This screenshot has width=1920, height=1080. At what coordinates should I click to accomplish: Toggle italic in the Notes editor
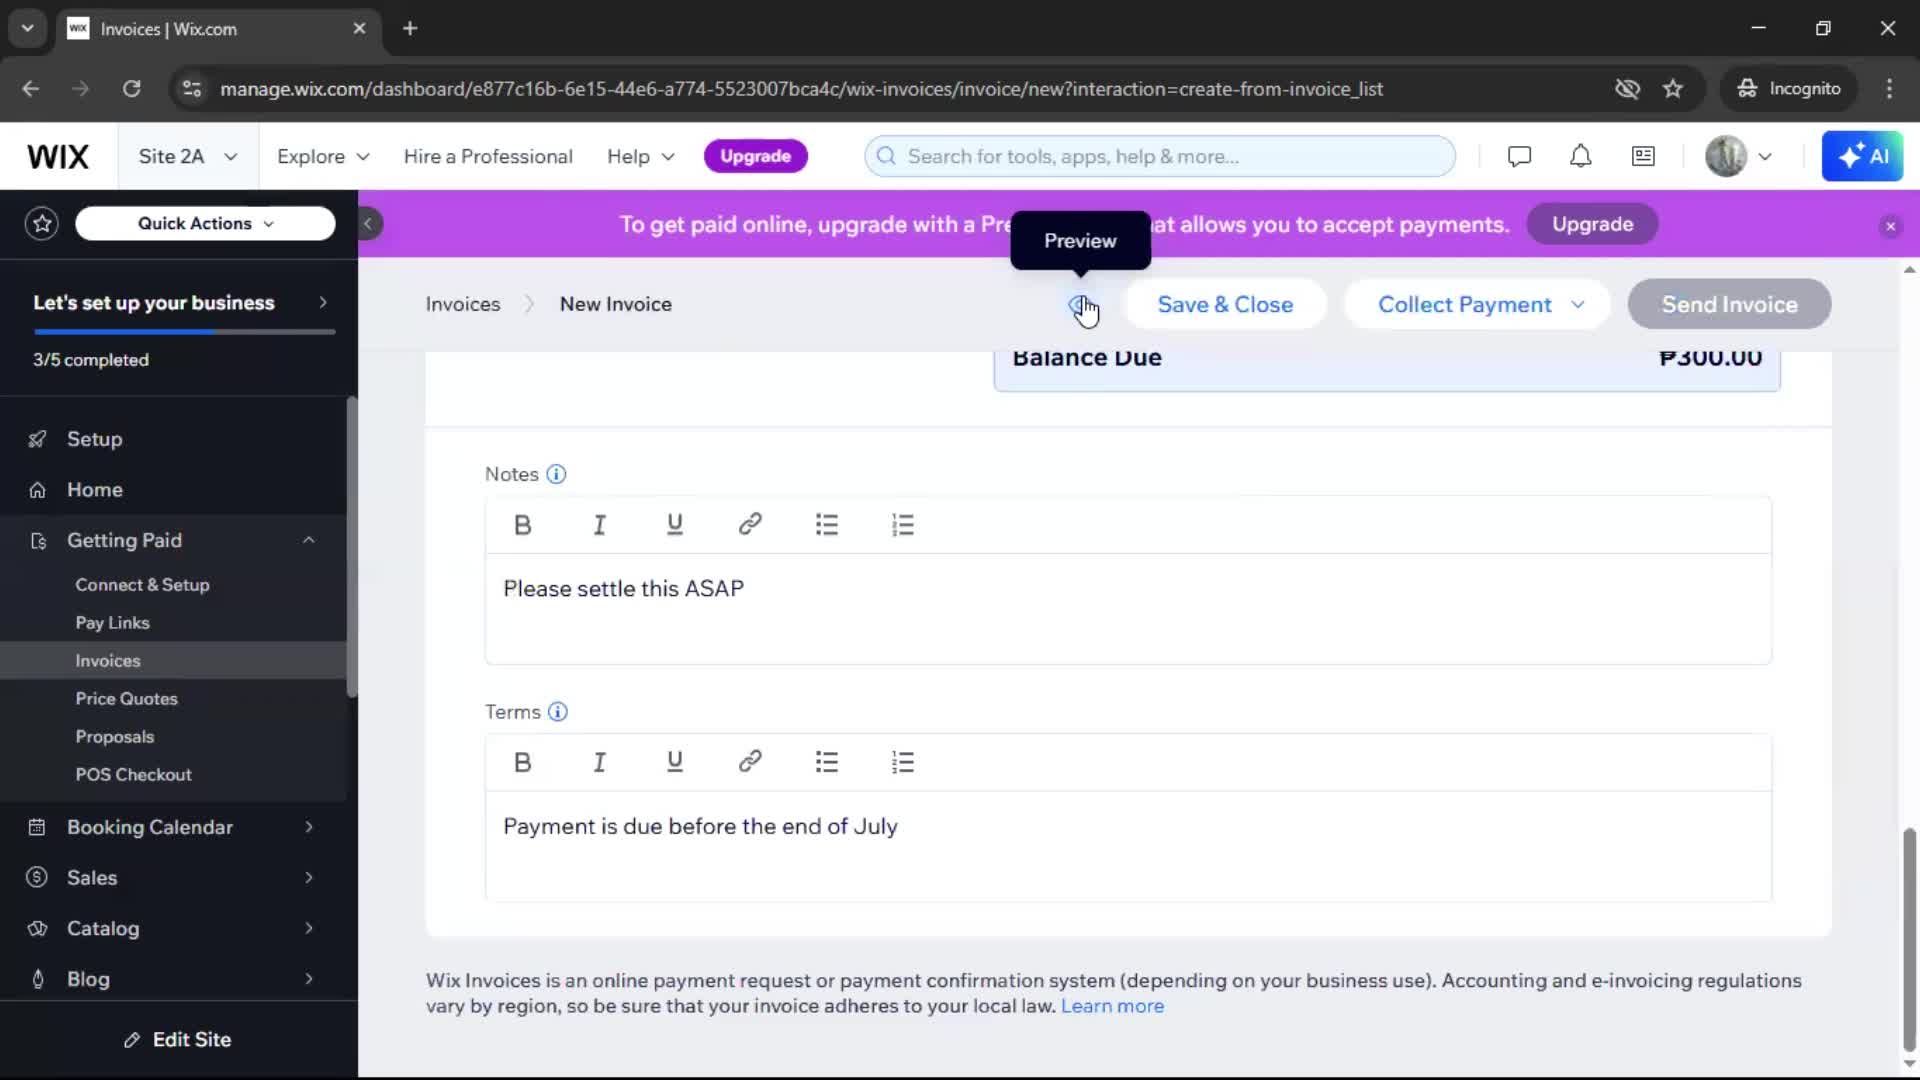pyautogui.click(x=599, y=525)
